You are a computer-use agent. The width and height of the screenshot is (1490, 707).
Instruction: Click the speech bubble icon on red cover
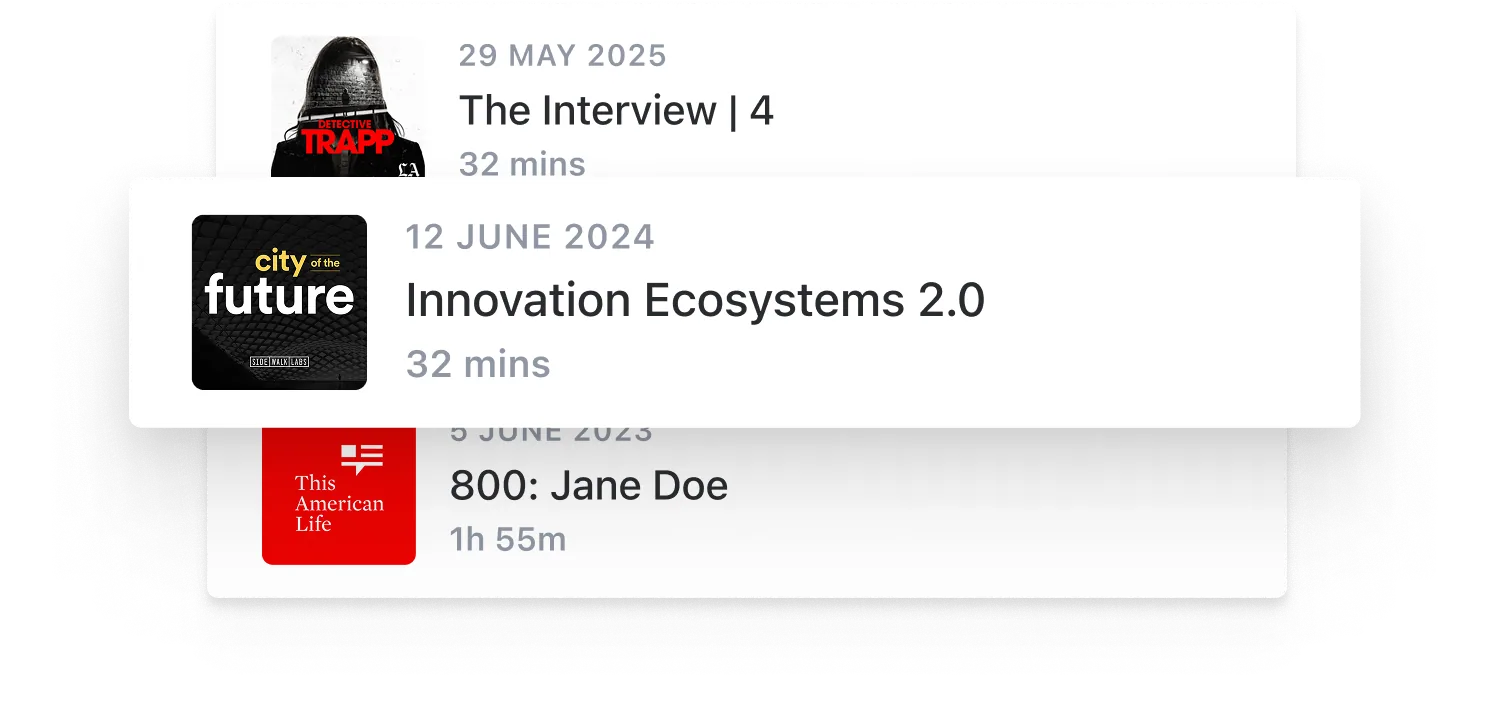point(362,459)
